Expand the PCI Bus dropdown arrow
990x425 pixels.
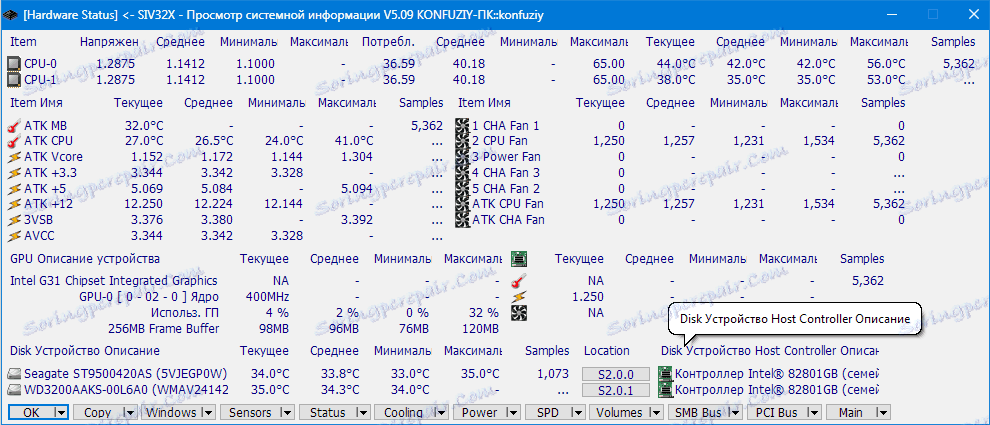pos(814,412)
